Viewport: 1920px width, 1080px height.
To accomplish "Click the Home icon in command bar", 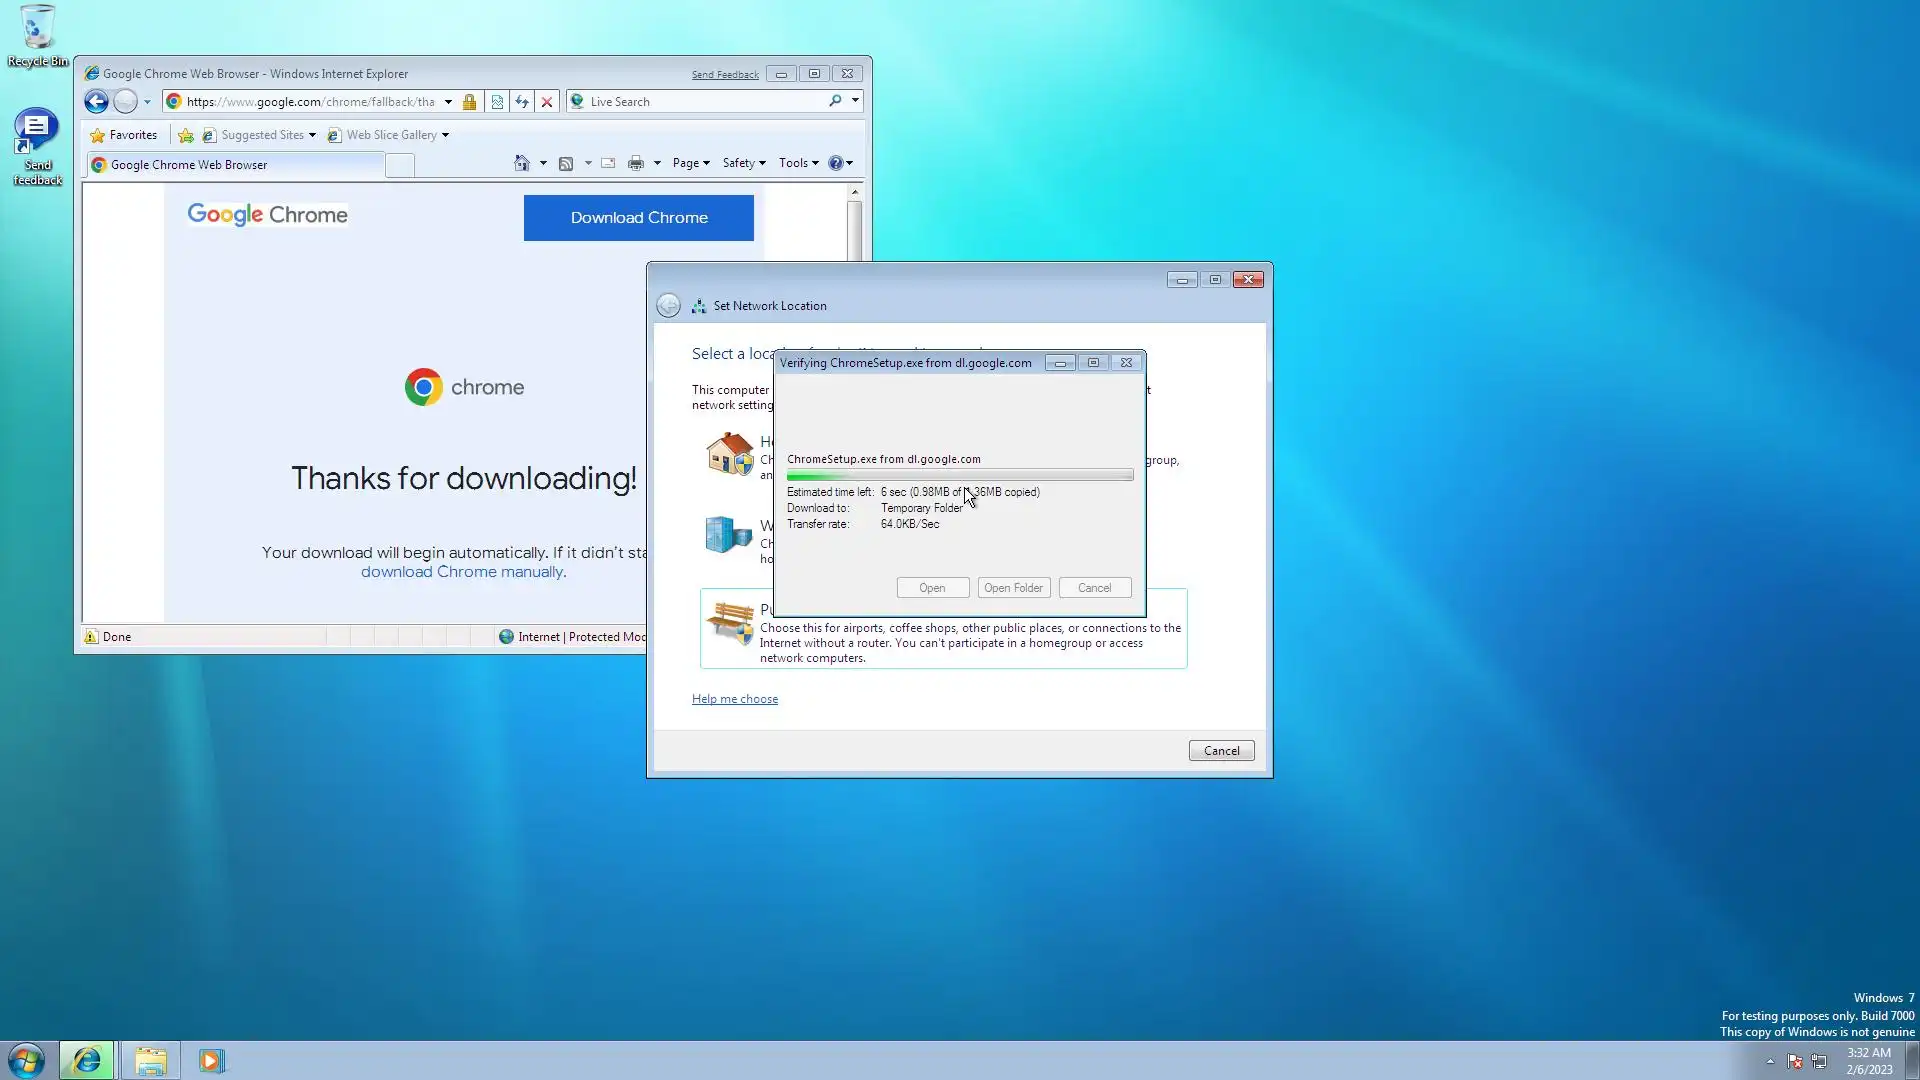I will tap(521, 163).
